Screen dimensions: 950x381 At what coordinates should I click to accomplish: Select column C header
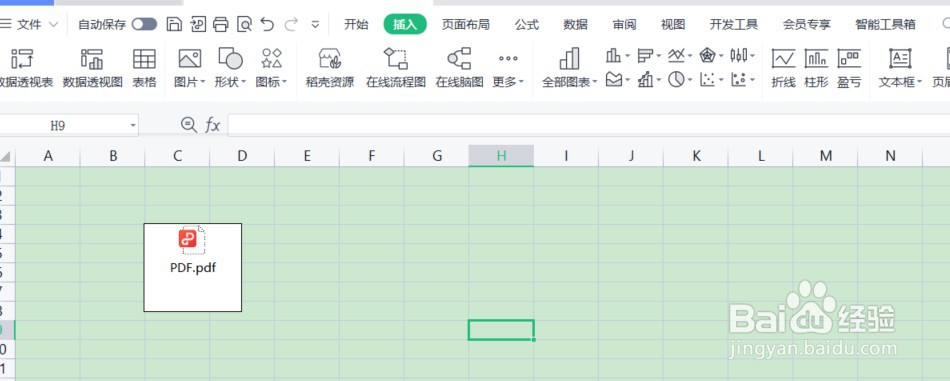click(178, 156)
